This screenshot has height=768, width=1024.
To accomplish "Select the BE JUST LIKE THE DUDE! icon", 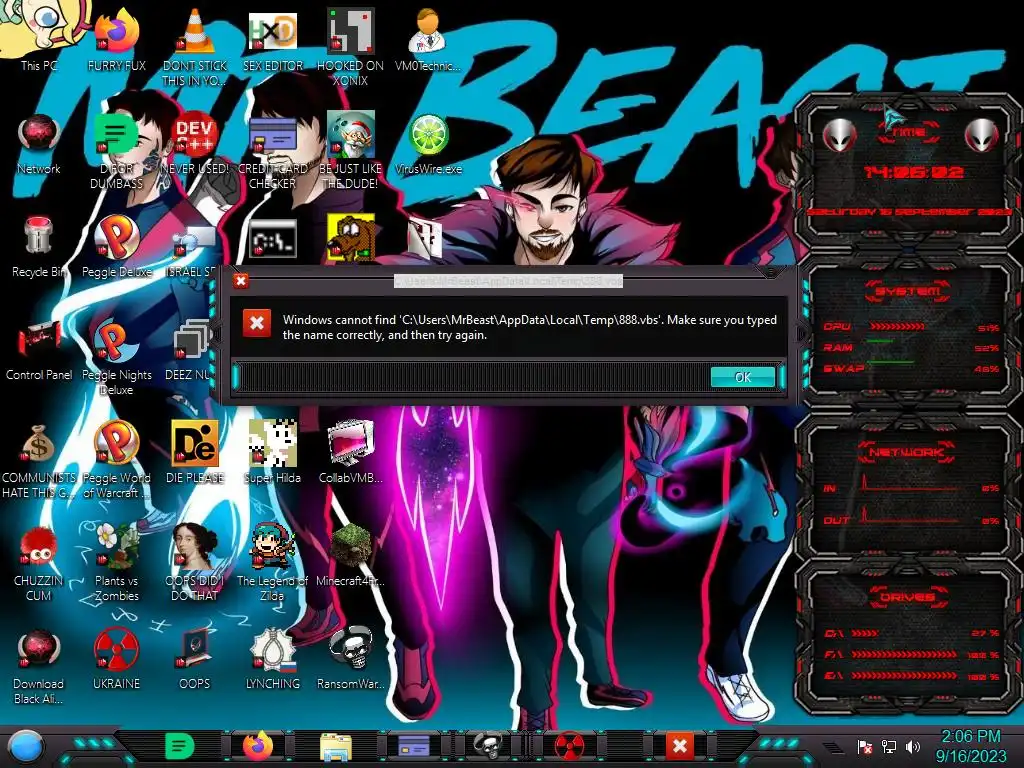I will pyautogui.click(x=350, y=152).
